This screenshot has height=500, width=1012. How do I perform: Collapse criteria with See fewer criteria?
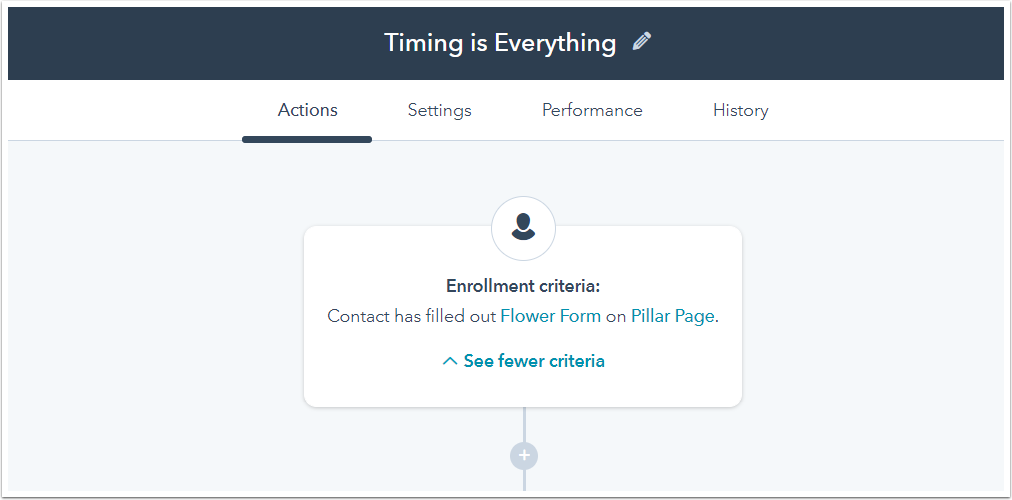coord(533,361)
